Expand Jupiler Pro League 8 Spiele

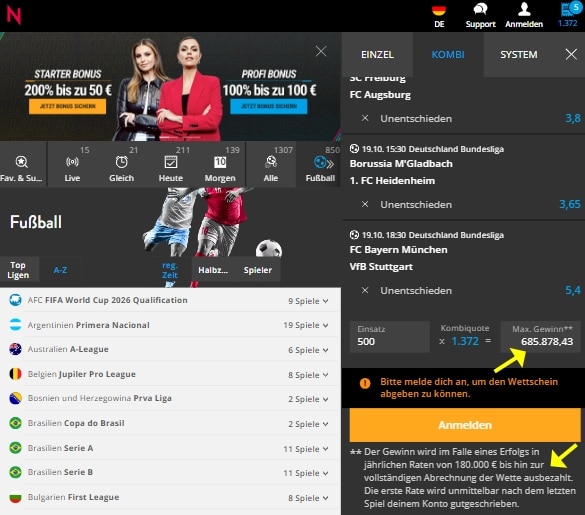click(308, 375)
